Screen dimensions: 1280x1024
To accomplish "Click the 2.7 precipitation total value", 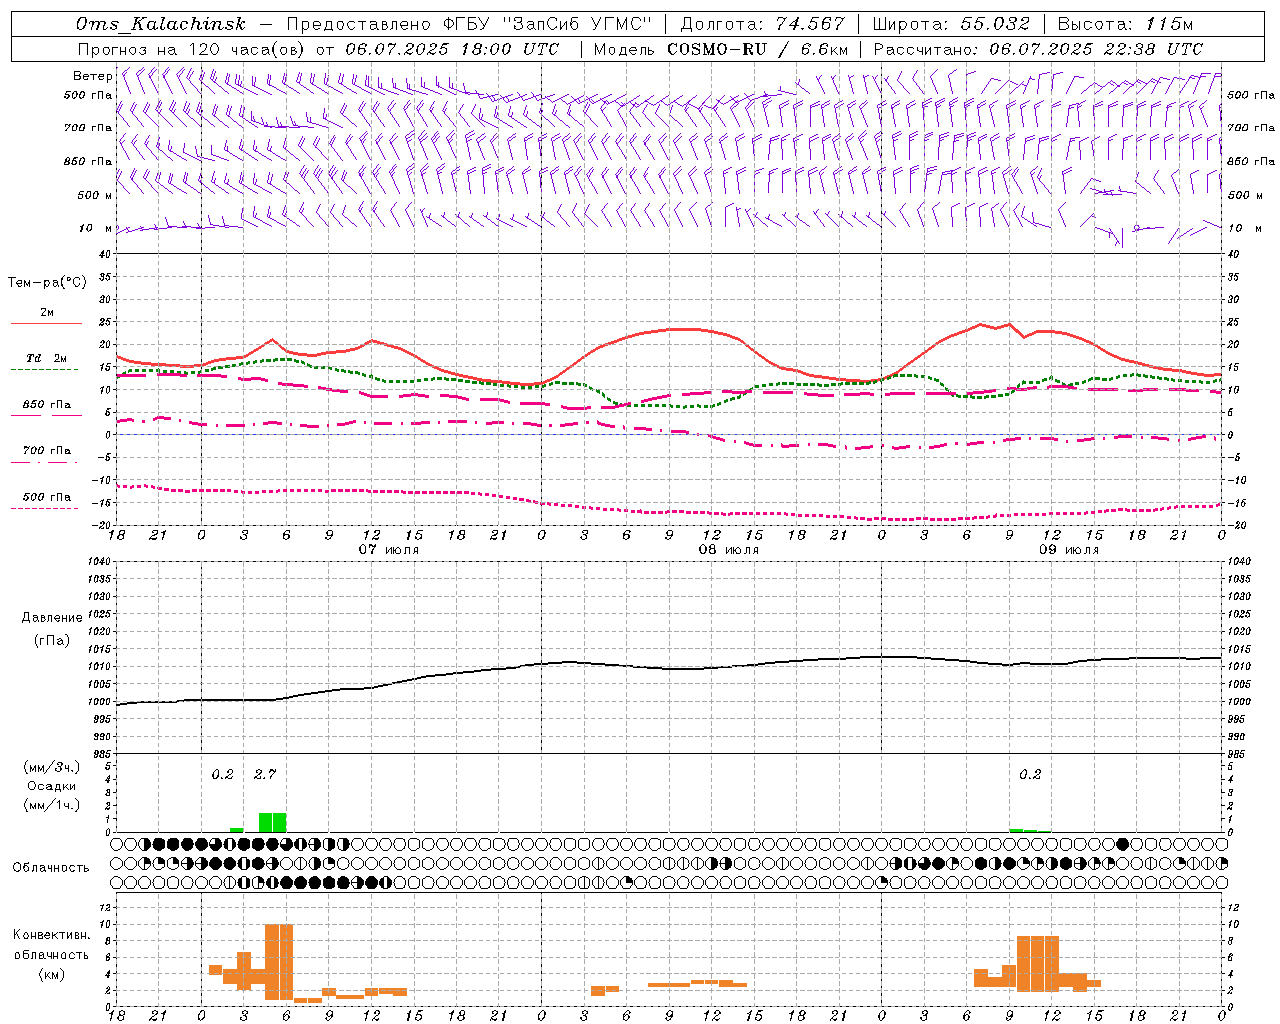I will 264,774.
